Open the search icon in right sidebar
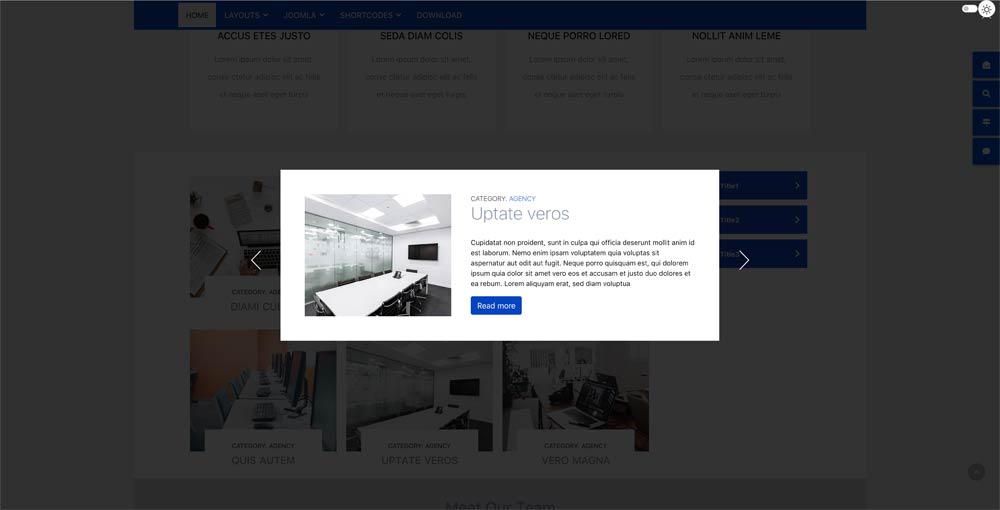Viewport: 1000px width, 510px height. (x=986, y=94)
